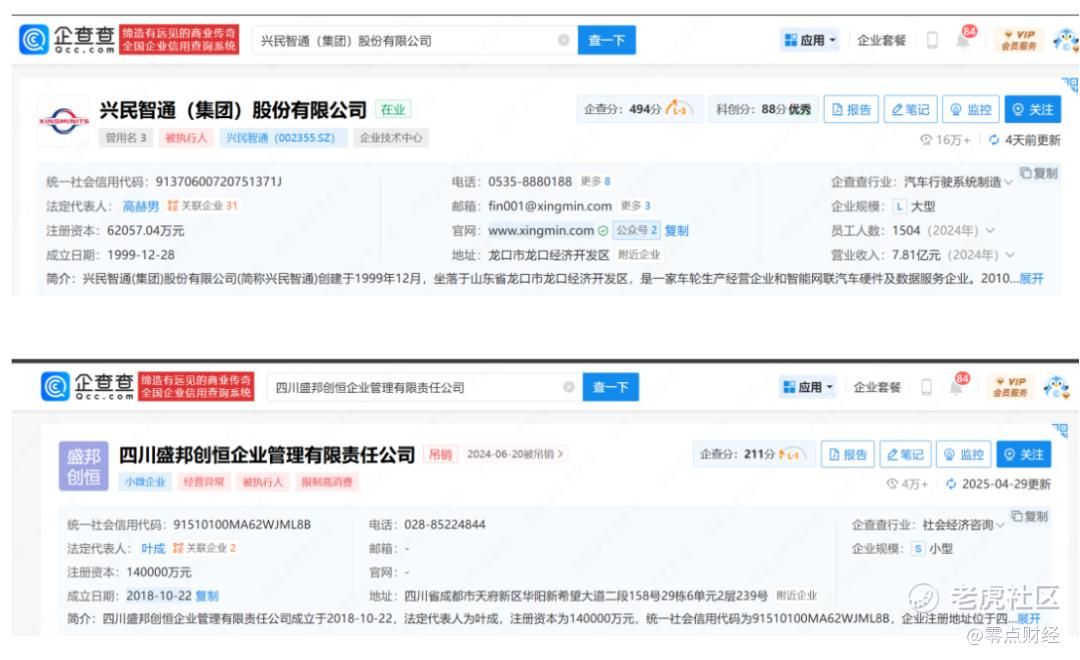Click the 监控 button for 兴民智通
1080x660 pixels.
(x=970, y=109)
